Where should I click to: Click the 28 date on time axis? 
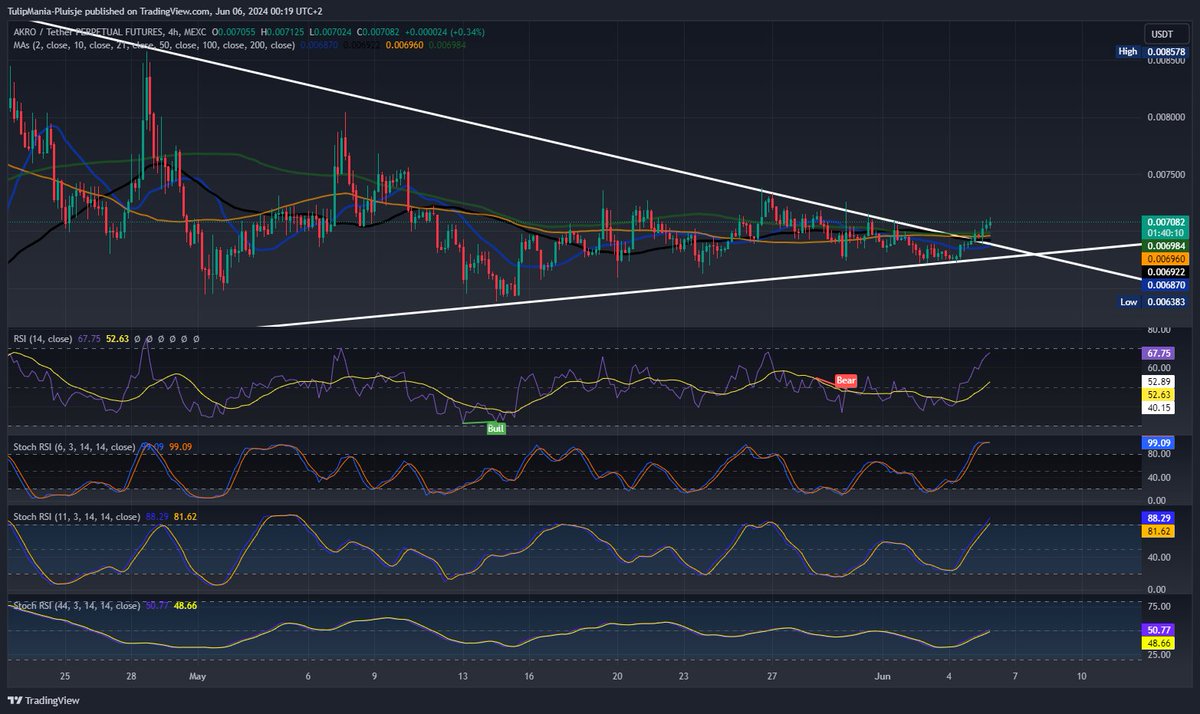click(130, 676)
